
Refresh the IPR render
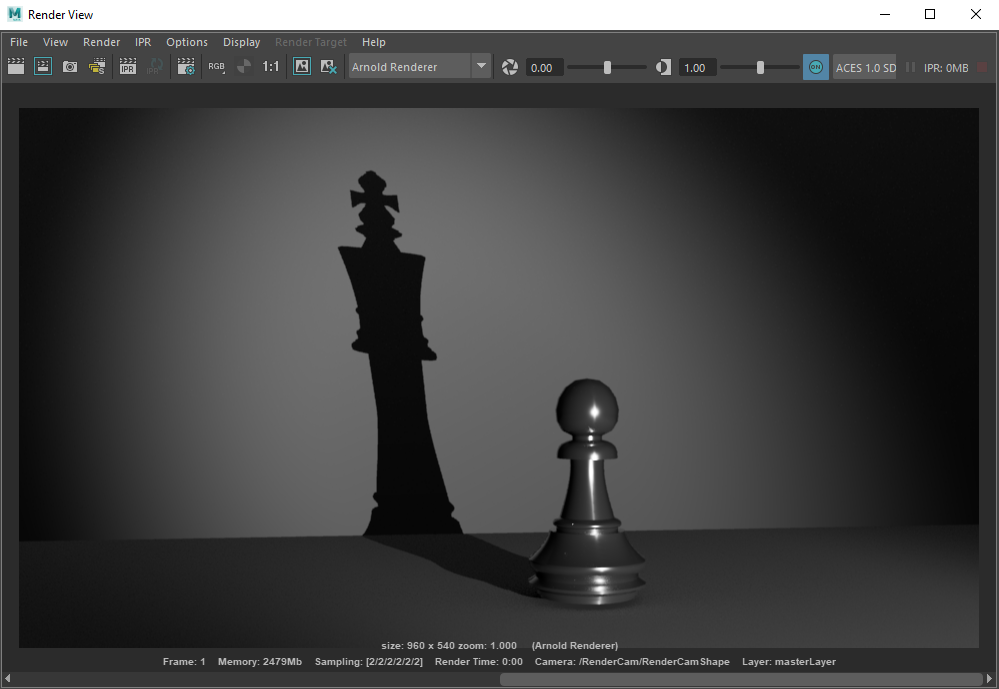pos(155,67)
